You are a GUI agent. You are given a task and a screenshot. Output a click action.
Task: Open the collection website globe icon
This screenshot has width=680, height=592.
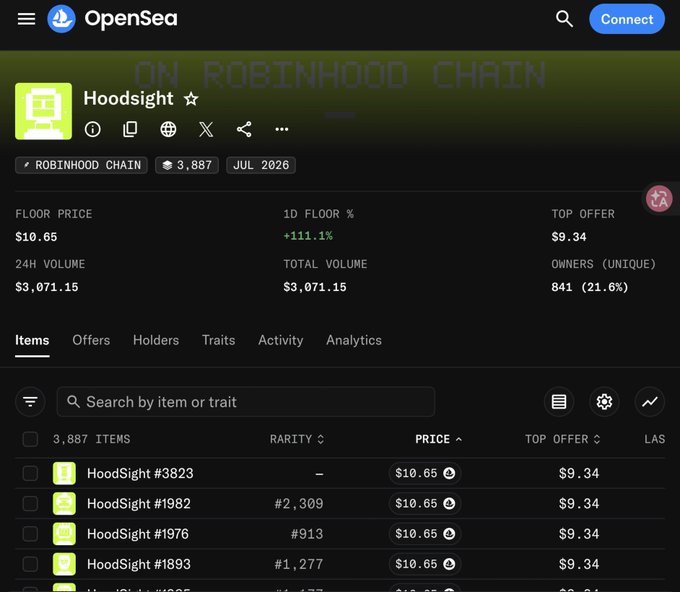[168, 129]
